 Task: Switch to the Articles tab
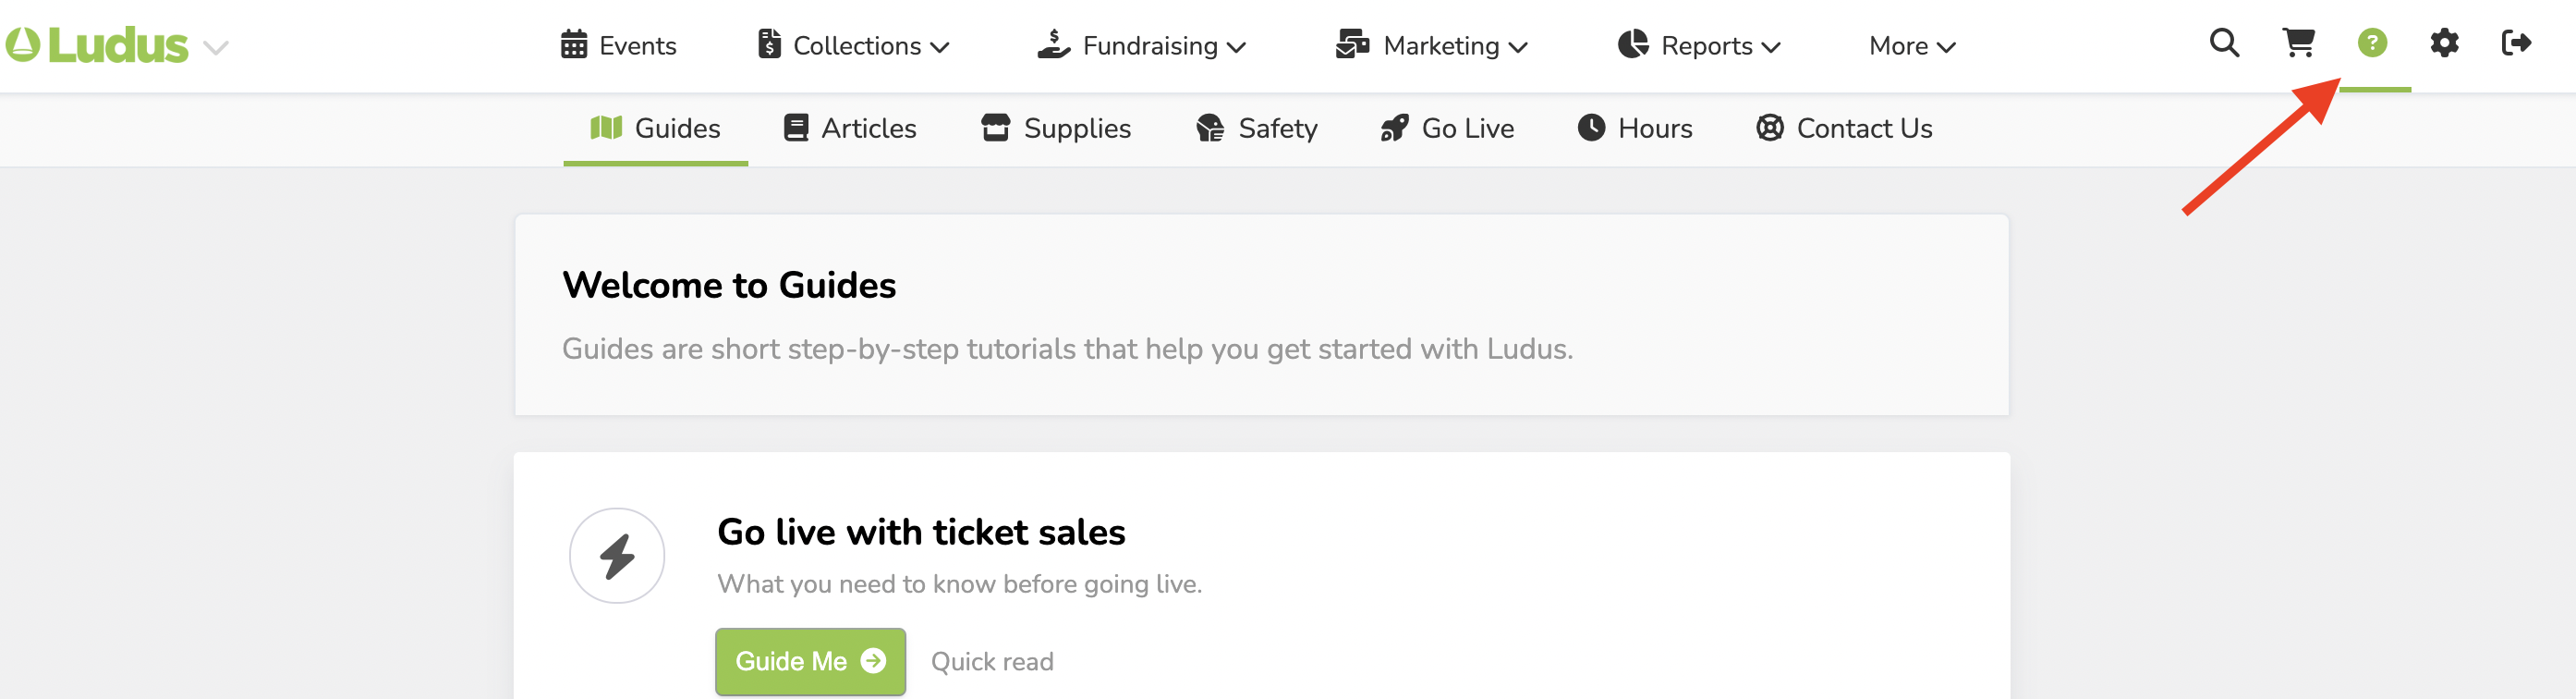pos(850,129)
